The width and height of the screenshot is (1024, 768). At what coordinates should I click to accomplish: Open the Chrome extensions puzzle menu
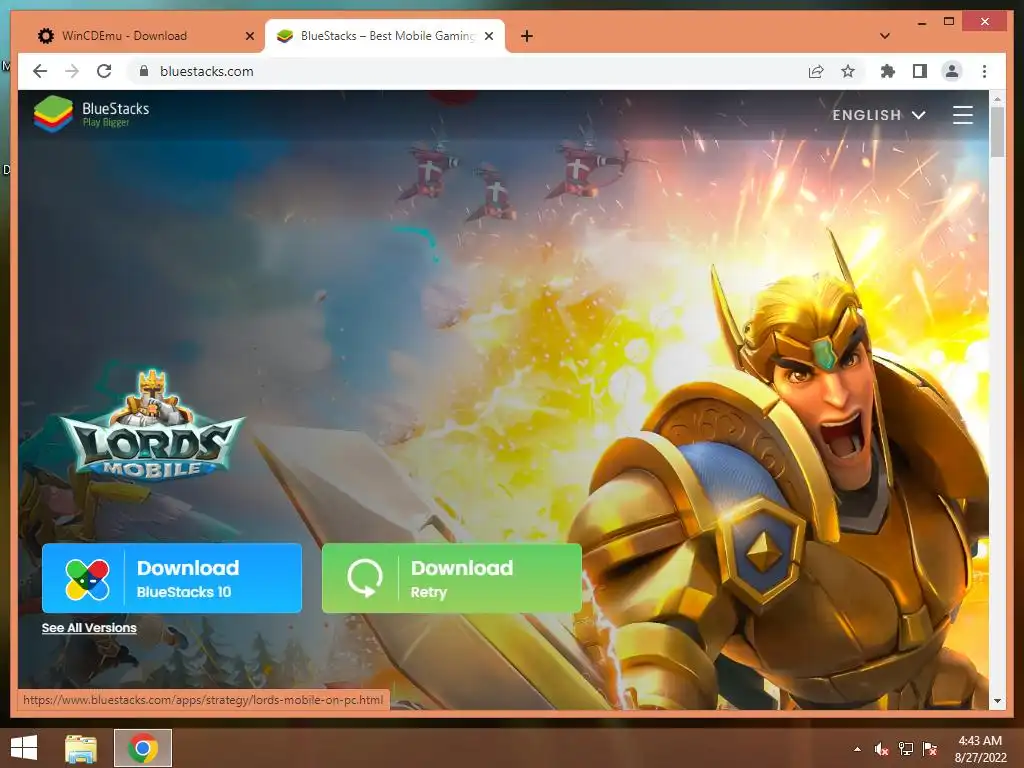[x=888, y=71]
